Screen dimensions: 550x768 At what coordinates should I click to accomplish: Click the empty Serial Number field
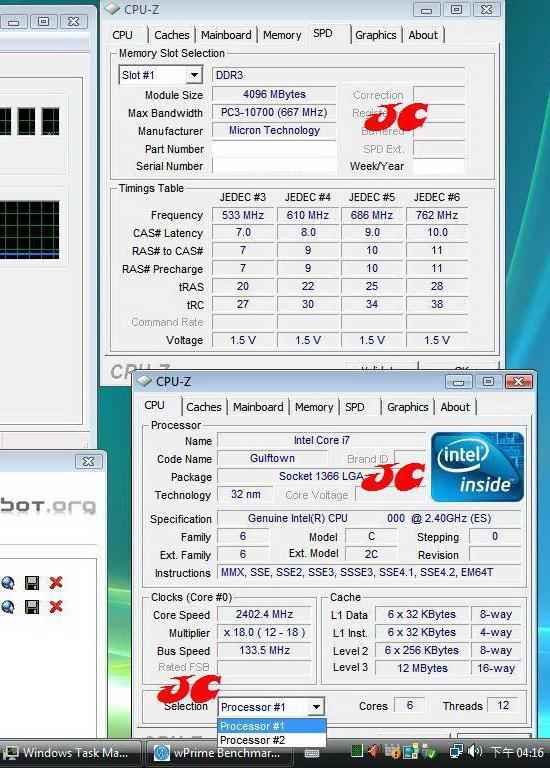274,166
